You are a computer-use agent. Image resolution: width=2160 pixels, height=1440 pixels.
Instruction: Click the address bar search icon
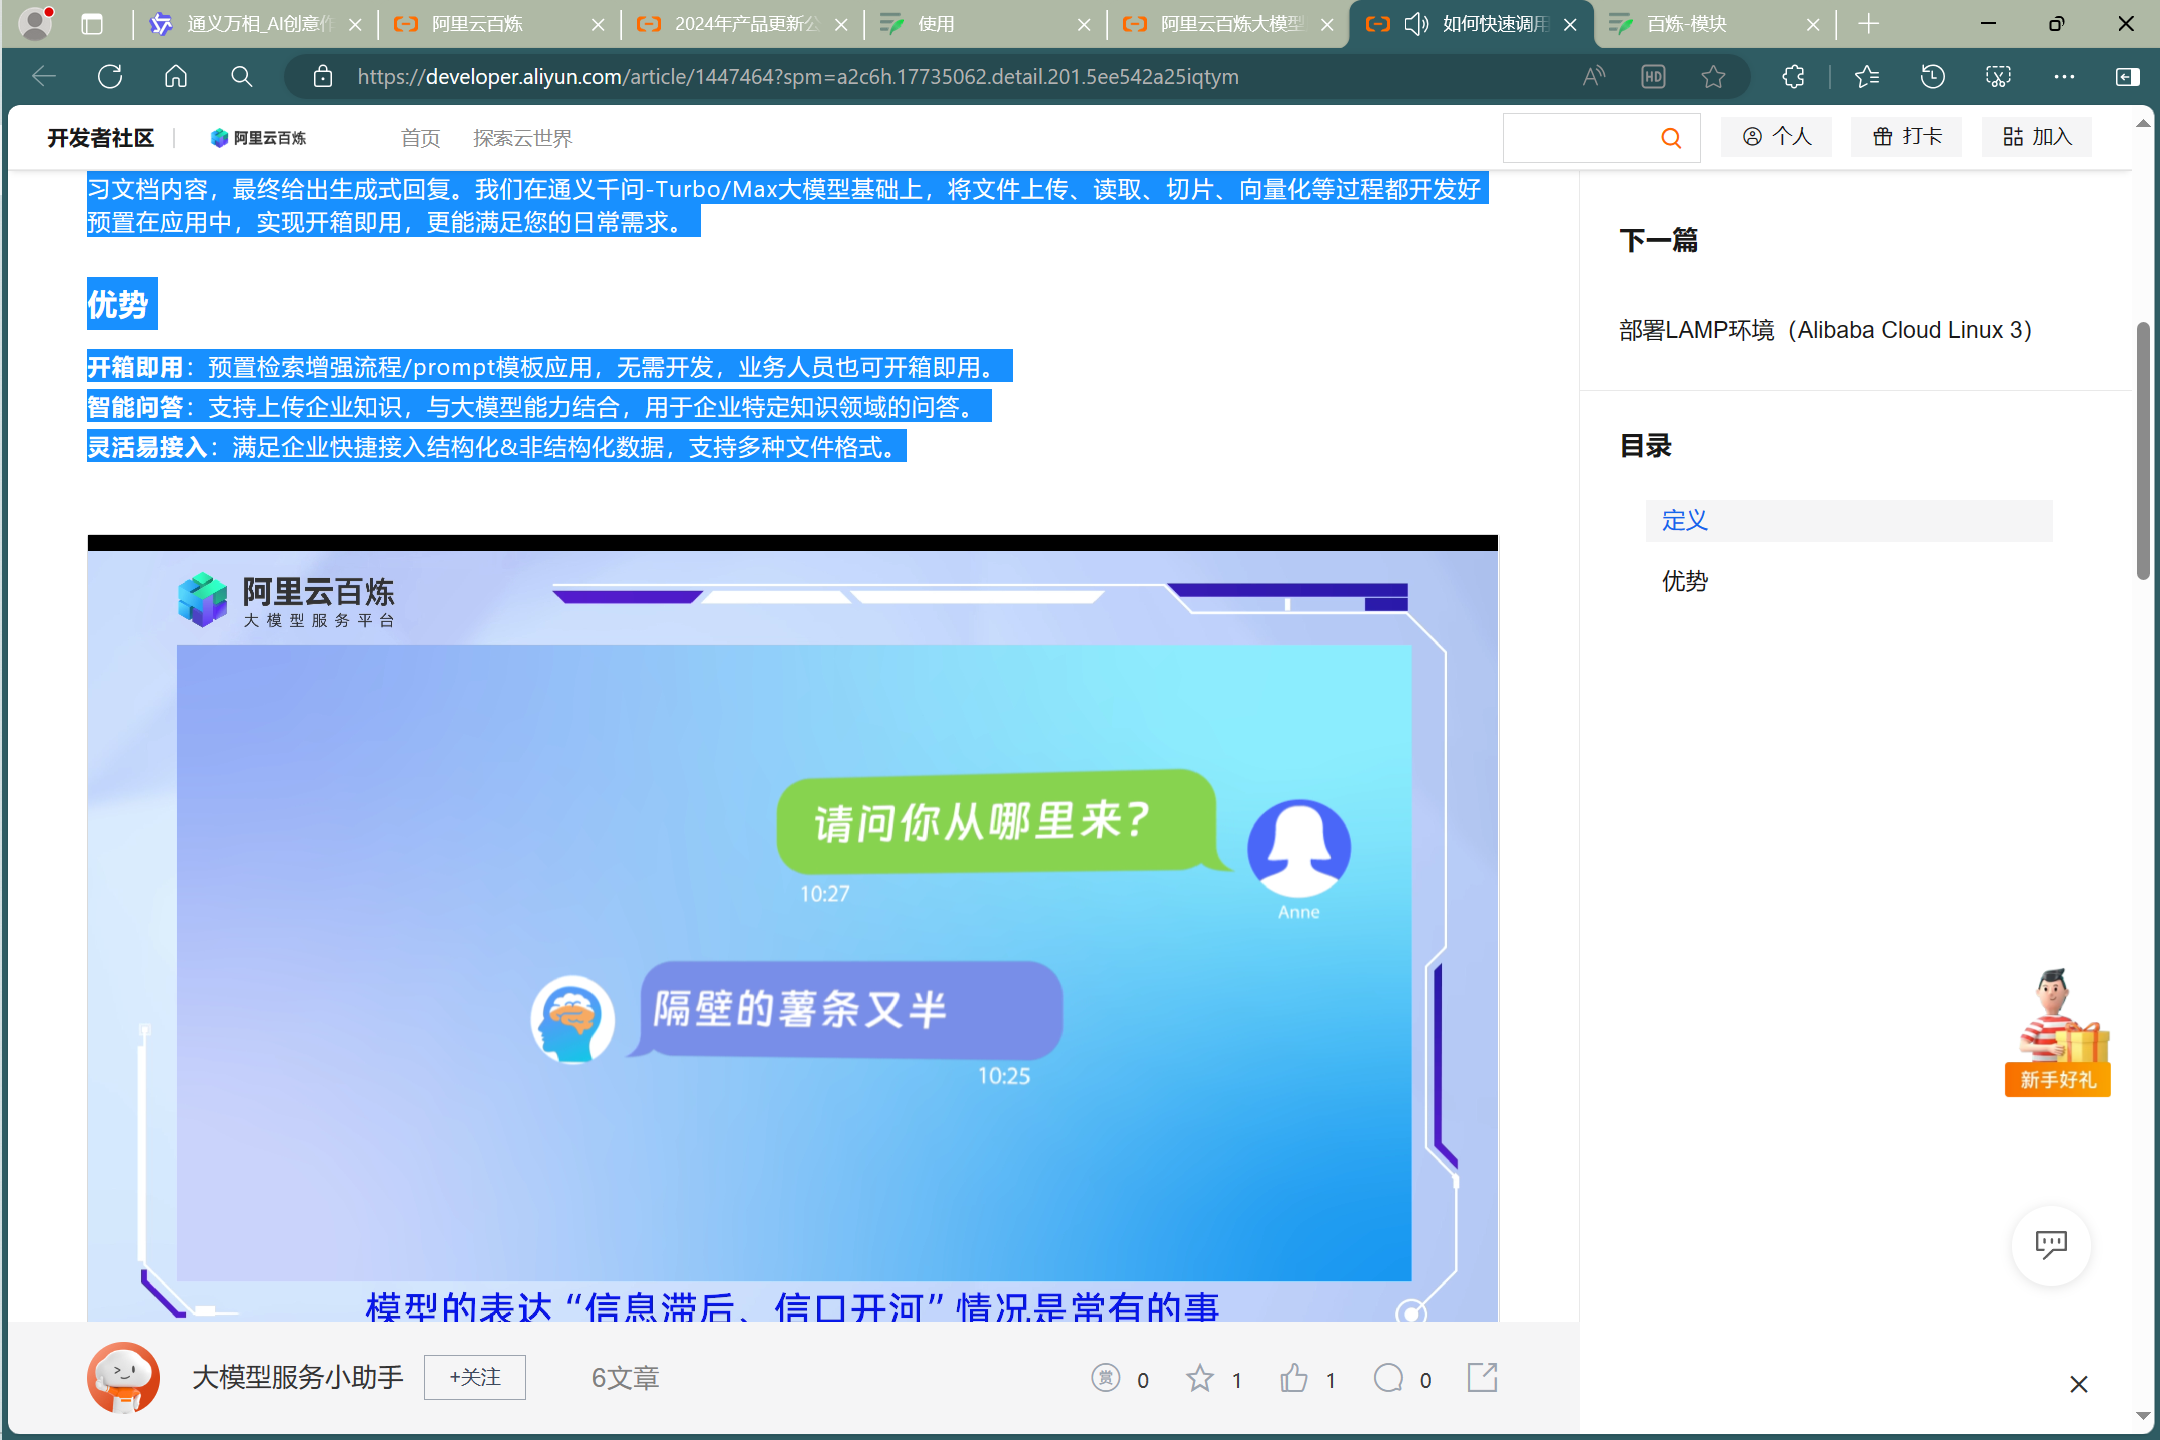[241, 77]
